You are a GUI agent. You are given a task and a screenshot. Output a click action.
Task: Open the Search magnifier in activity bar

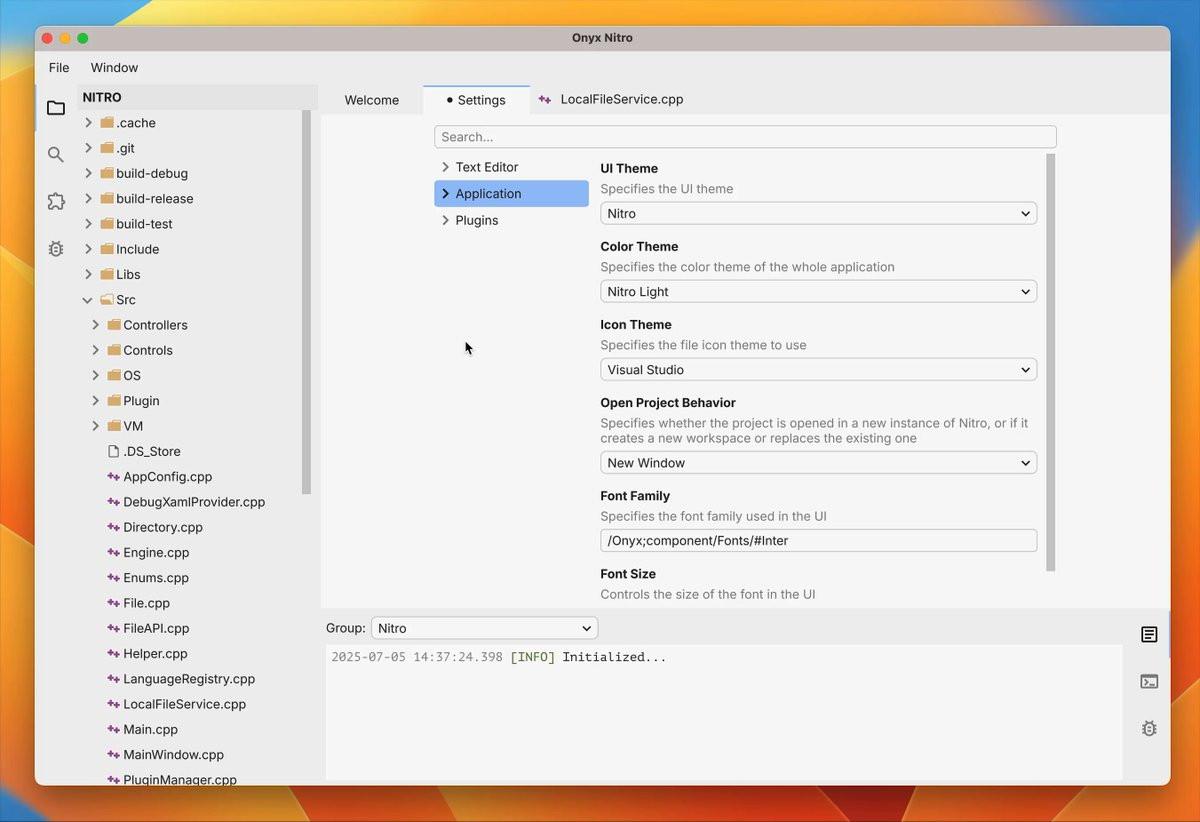56,154
